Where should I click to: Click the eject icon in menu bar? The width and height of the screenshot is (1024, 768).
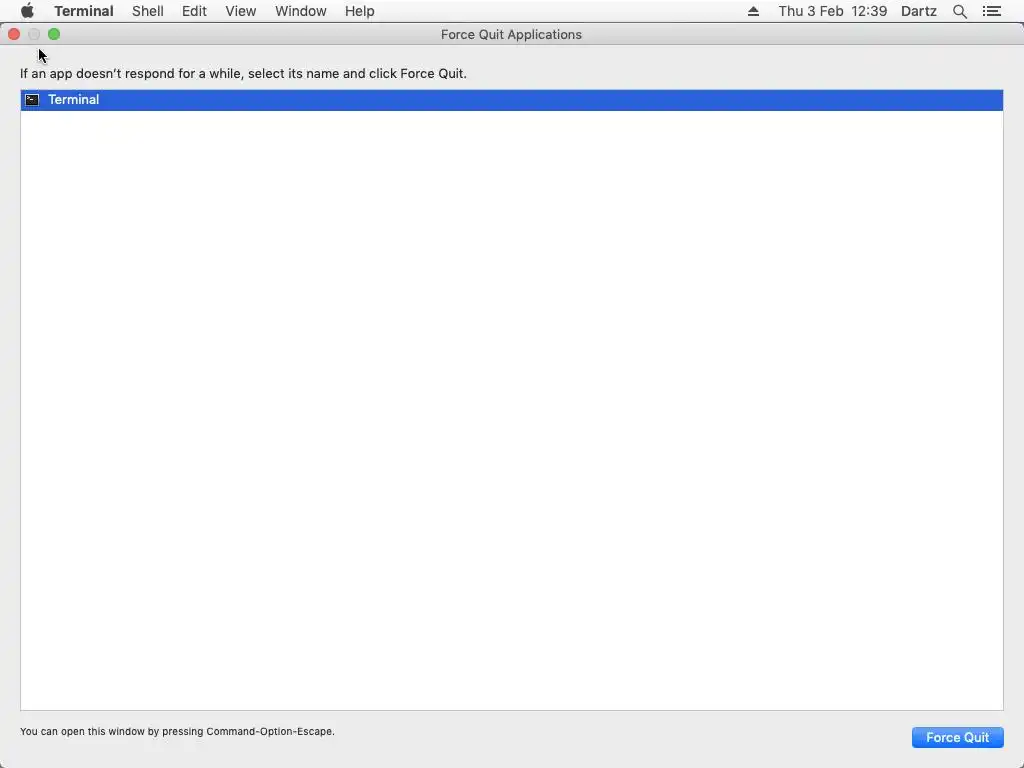753,11
